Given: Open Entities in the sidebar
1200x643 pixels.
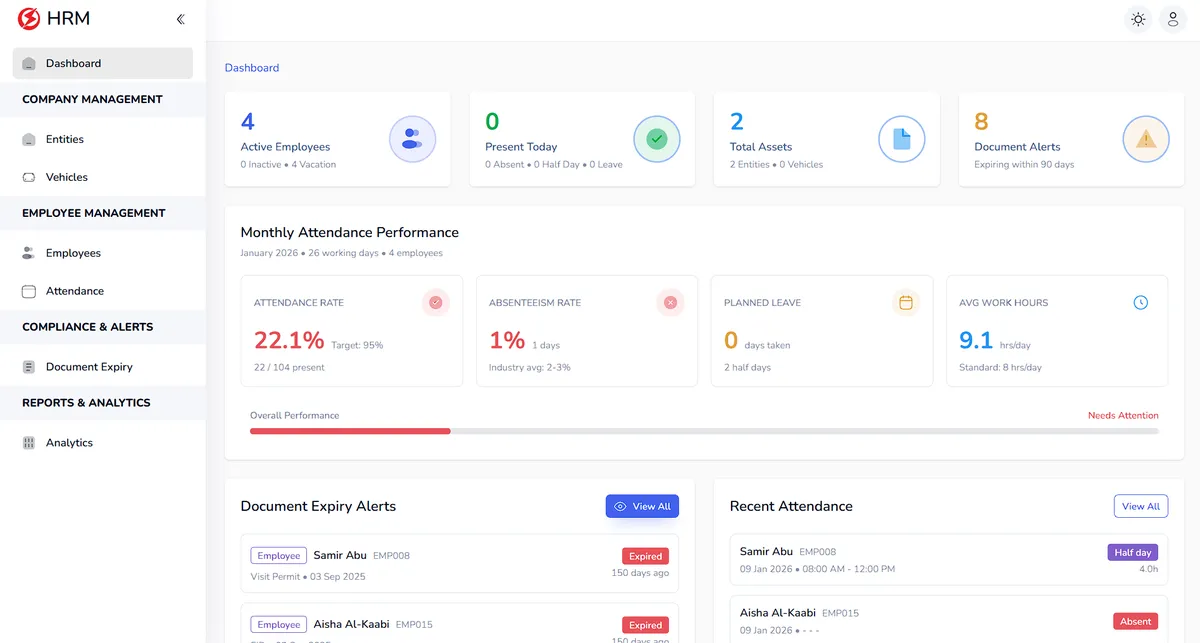Looking at the screenshot, I should (103, 139).
